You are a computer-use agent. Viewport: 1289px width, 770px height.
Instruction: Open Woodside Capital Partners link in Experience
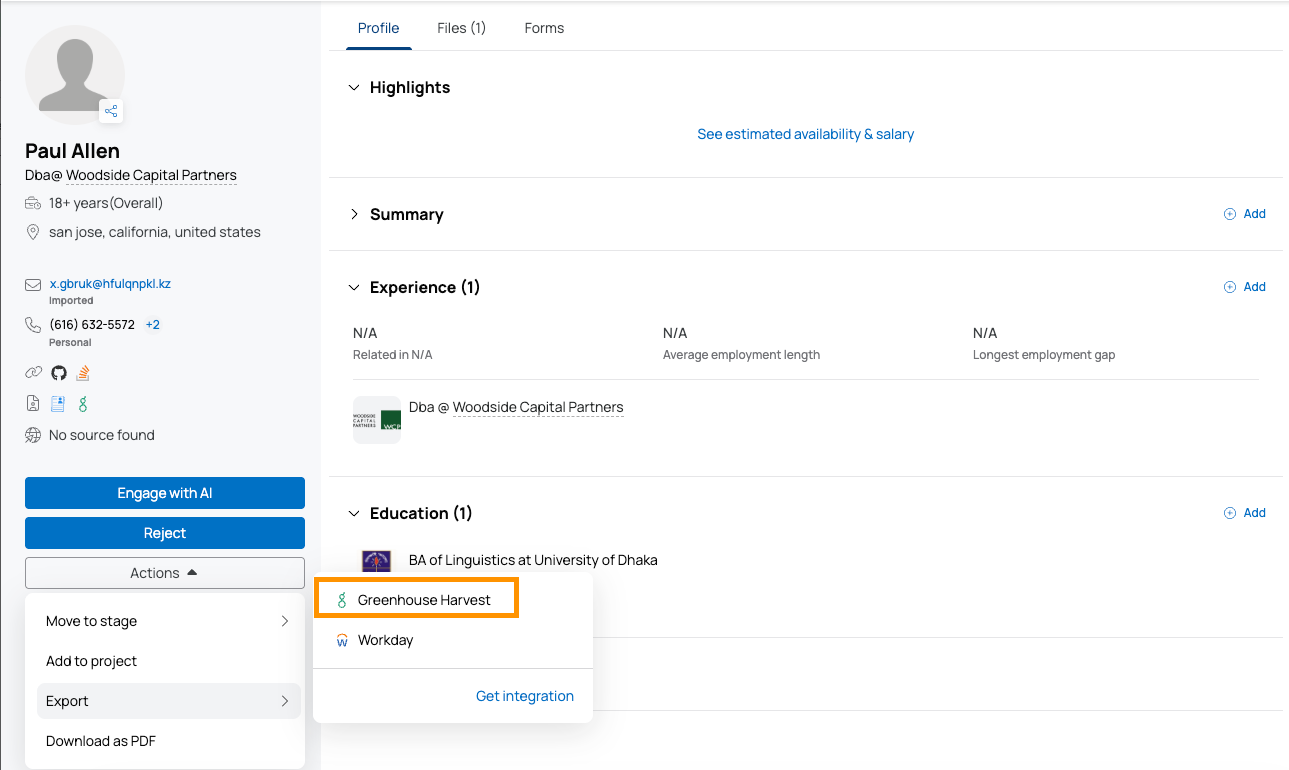538,407
